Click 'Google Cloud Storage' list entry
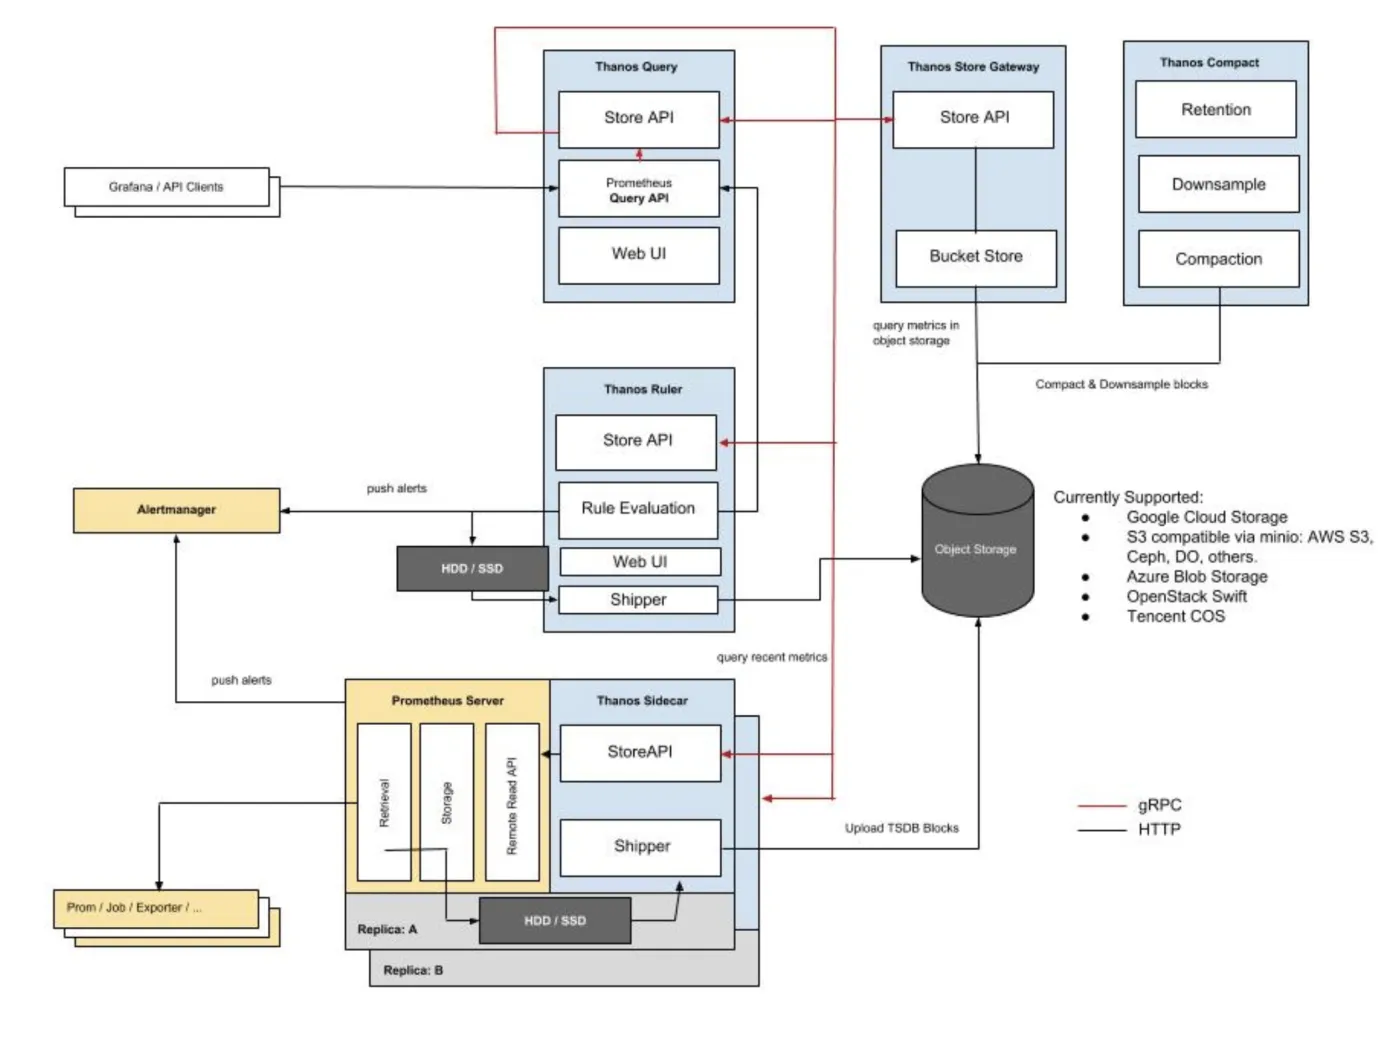Screen dimensions: 1400x1038 [1207, 518]
